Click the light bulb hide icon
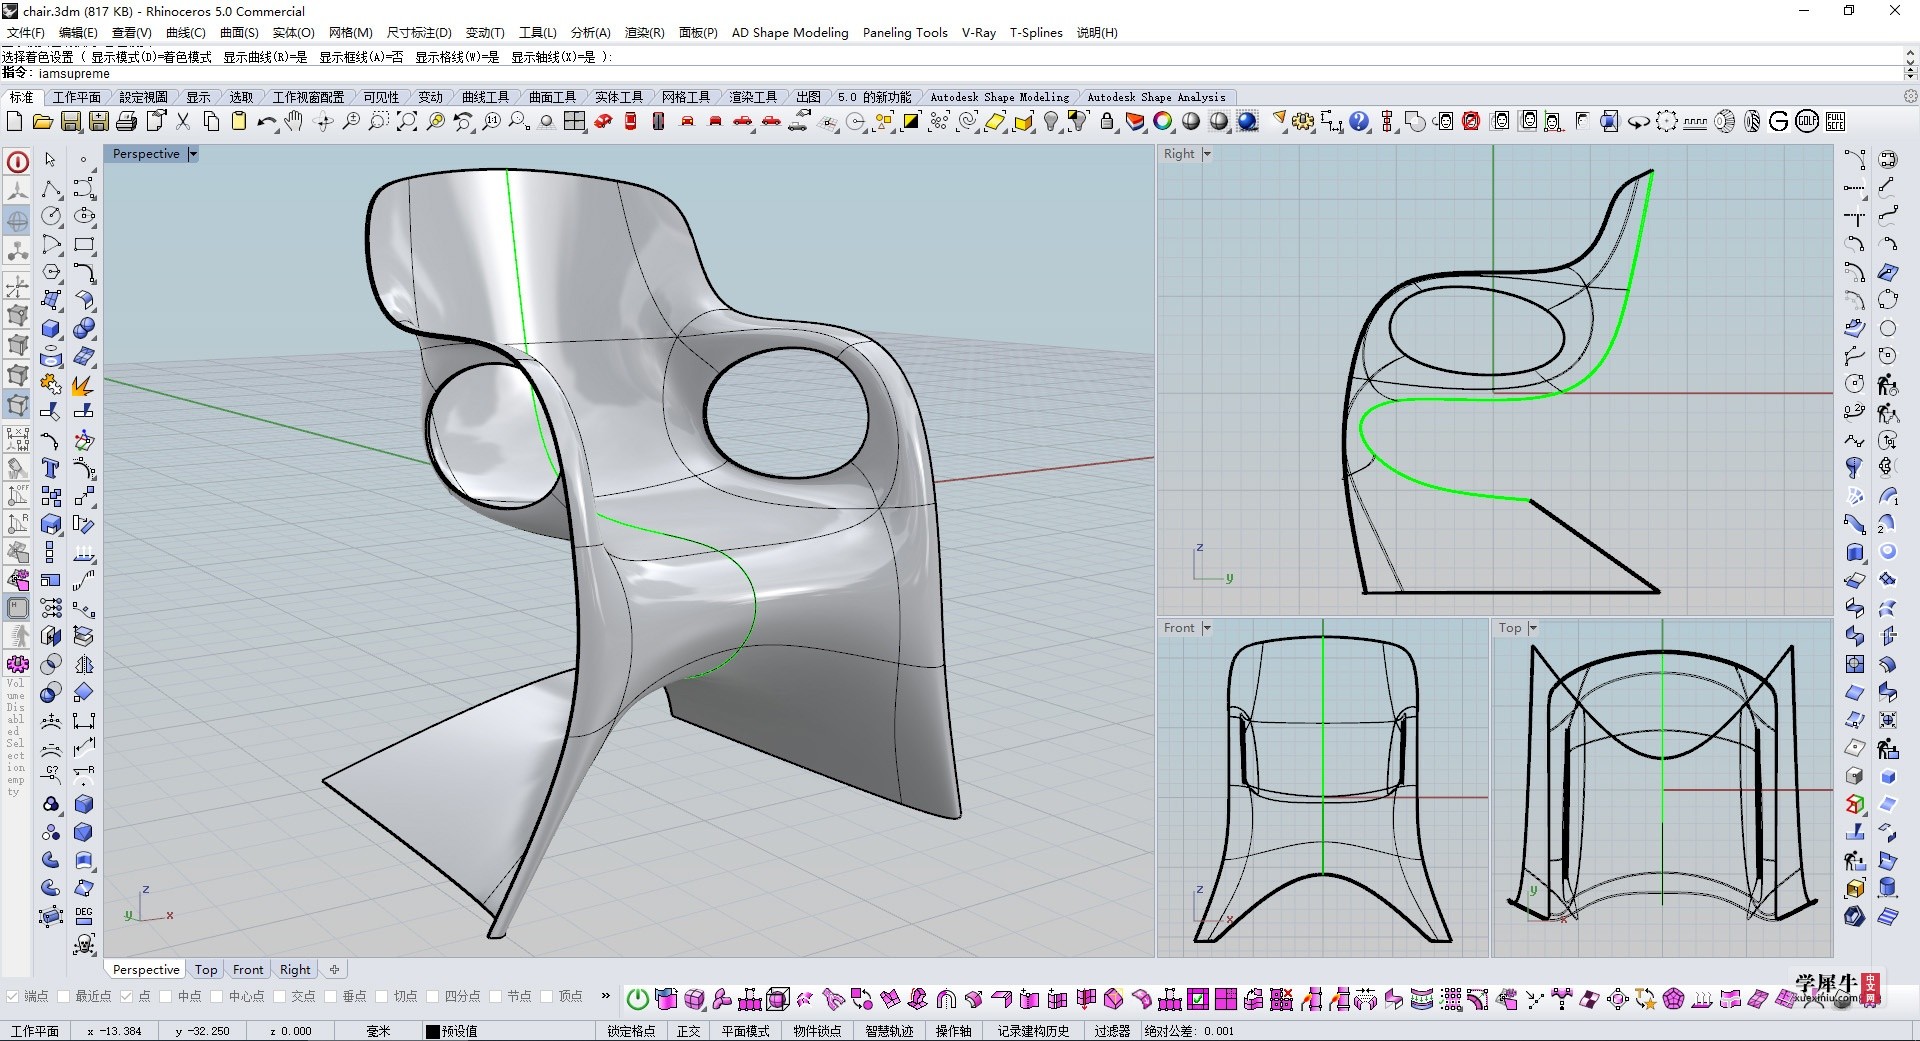The image size is (1920, 1041). (1051, 122)
